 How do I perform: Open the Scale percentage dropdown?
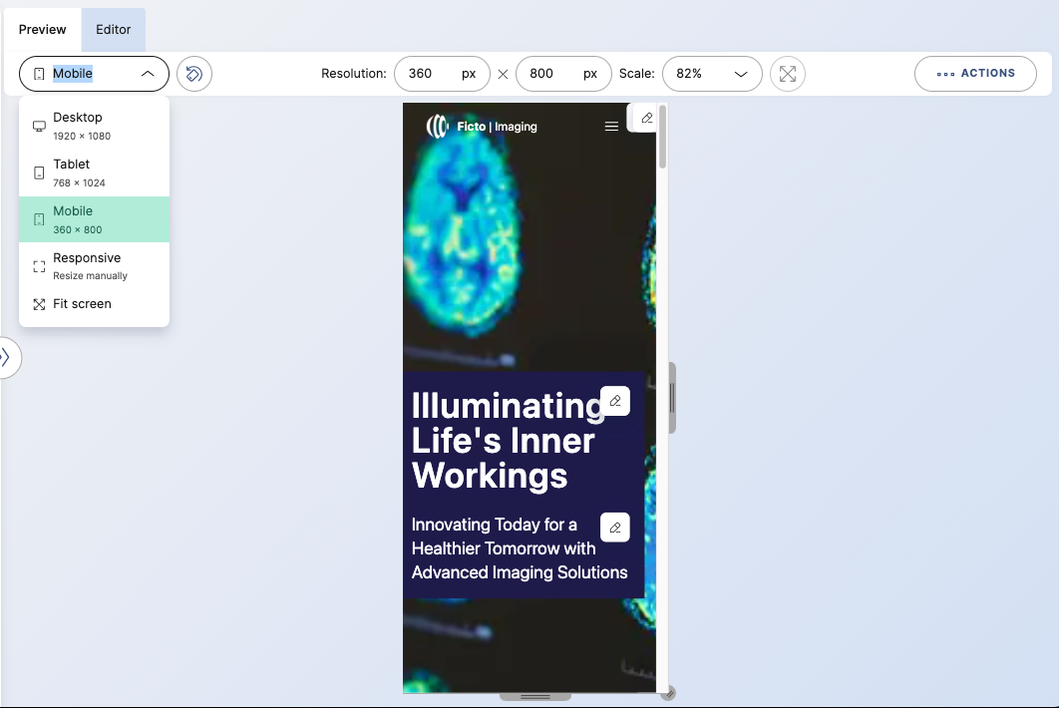(712, 73)
